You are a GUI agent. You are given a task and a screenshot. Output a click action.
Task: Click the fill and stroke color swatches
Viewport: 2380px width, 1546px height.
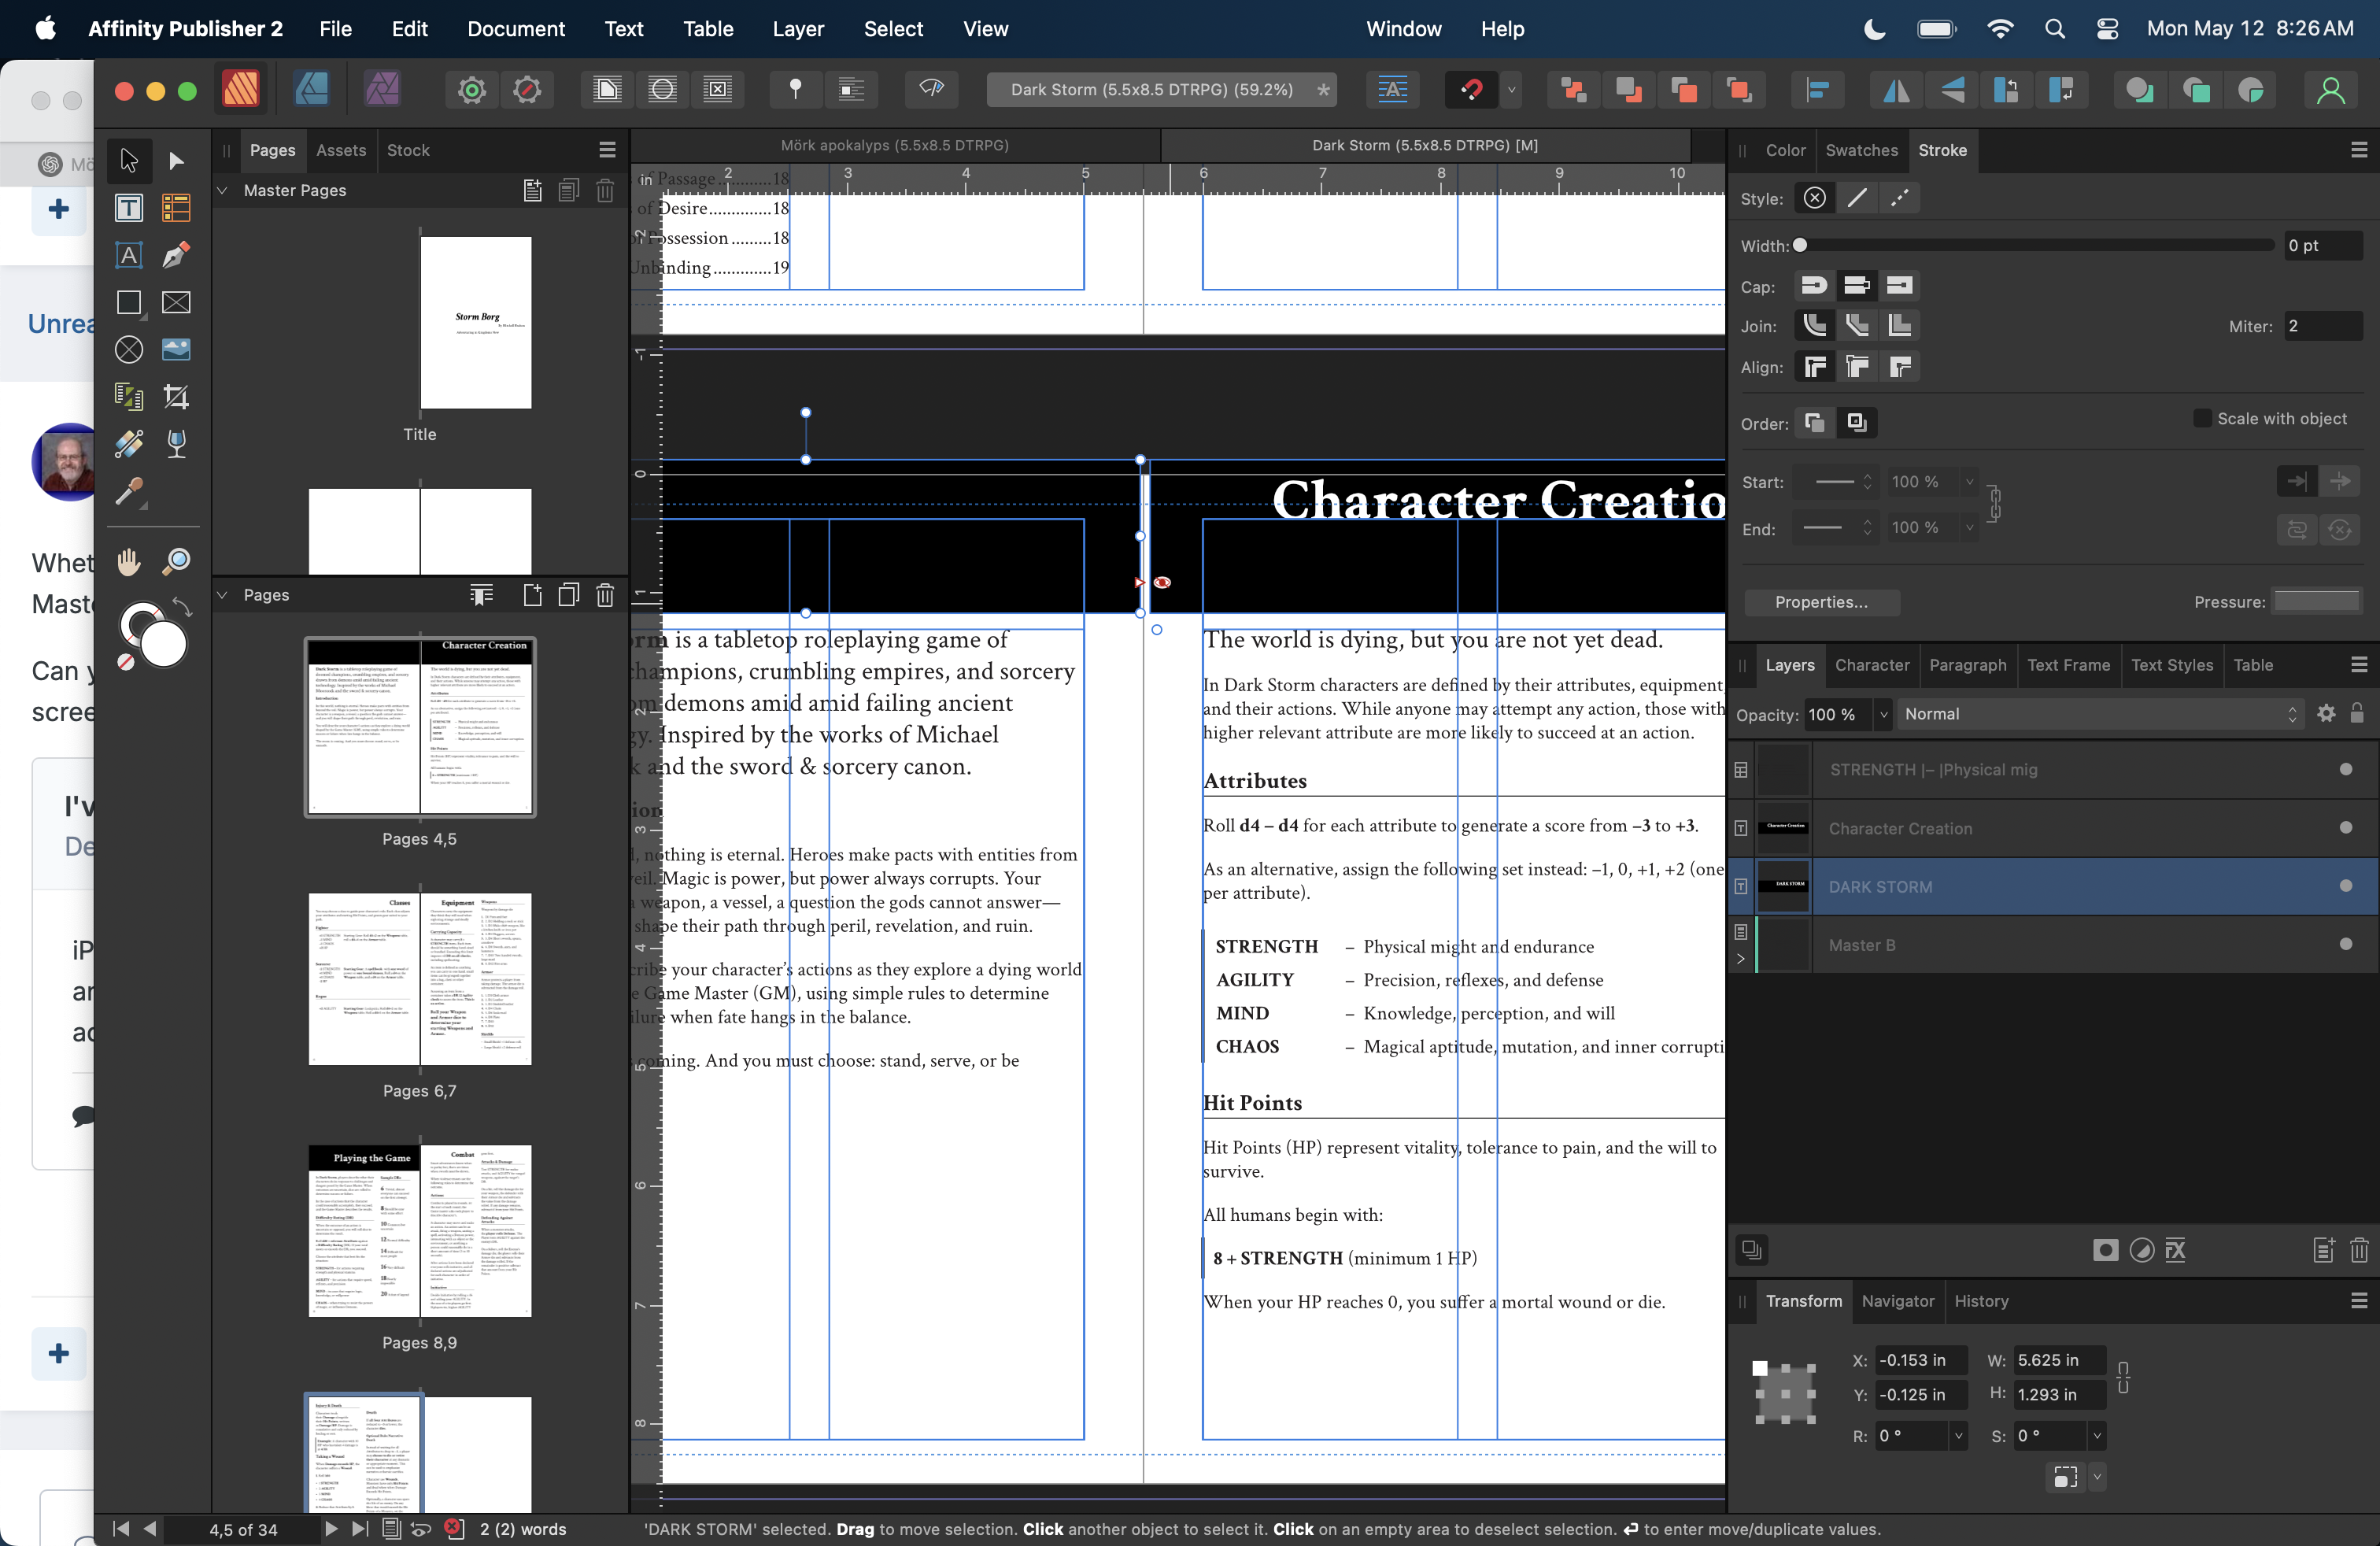[x=153, y=635]
